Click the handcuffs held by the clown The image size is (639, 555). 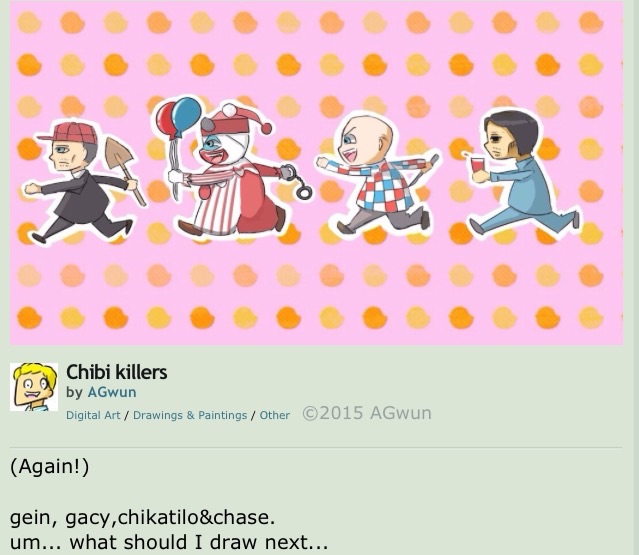coord(297,181)
